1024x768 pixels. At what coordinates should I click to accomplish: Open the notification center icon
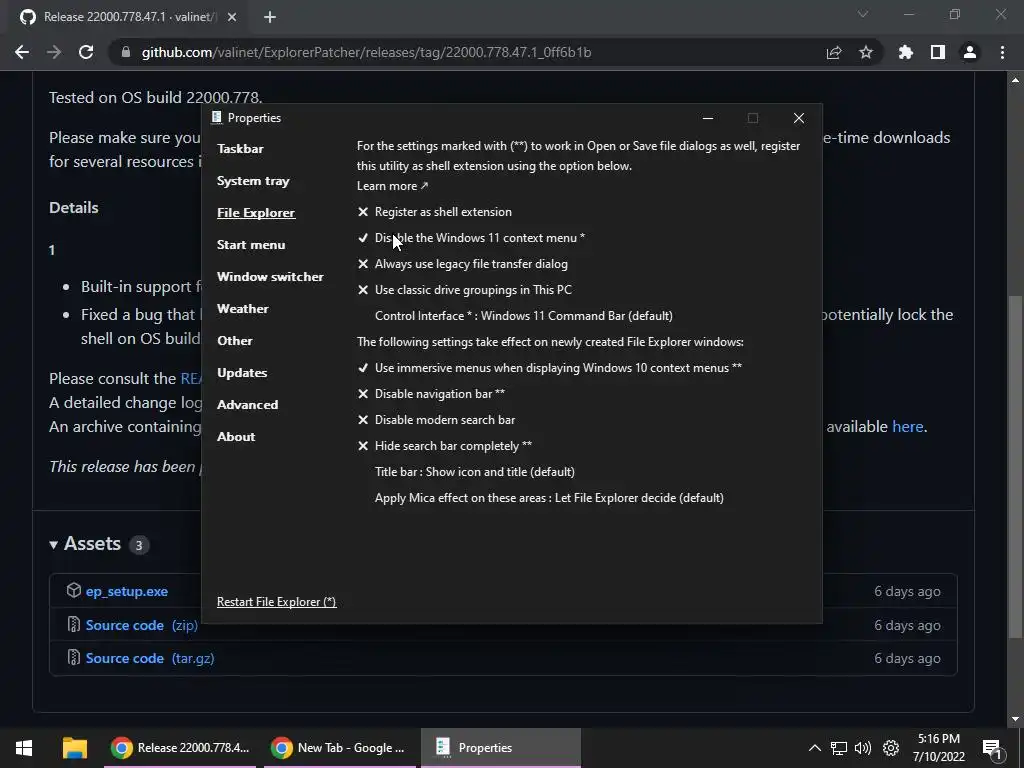(992, 748)
